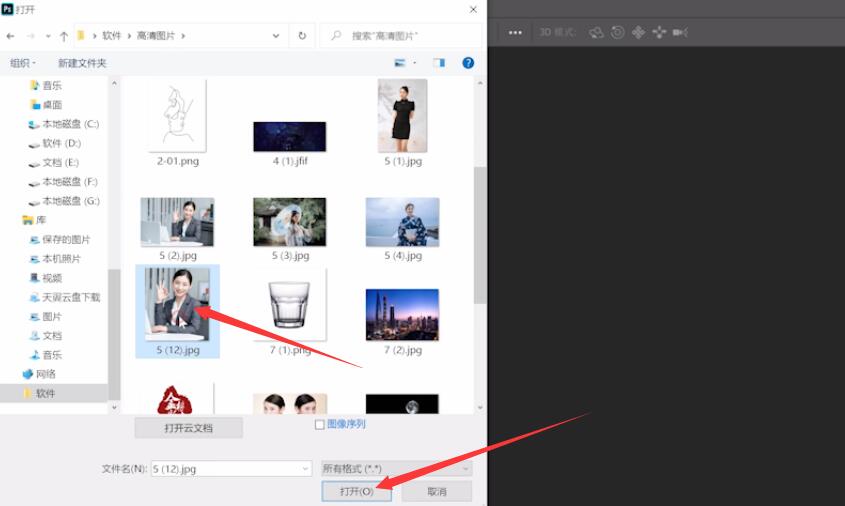Open the 文件名 filename dropdown arrow
The image size is (845, 506).
[x=305, y=468]
